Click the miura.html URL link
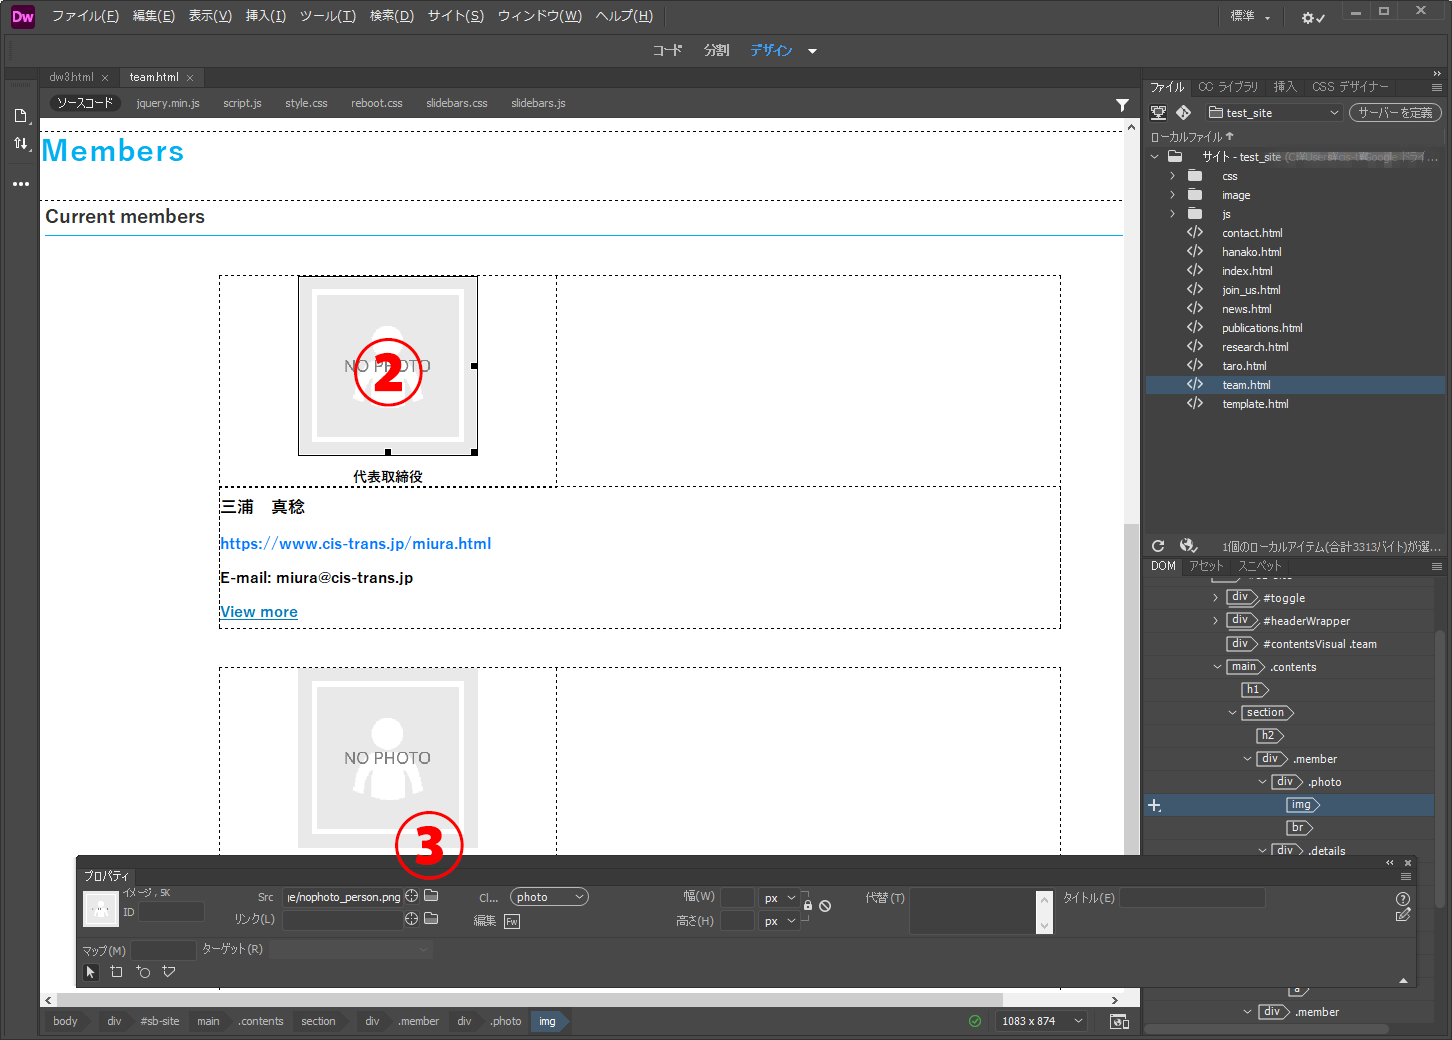This screenshot has width=1452, height=1040. click(x=356, y=544)
